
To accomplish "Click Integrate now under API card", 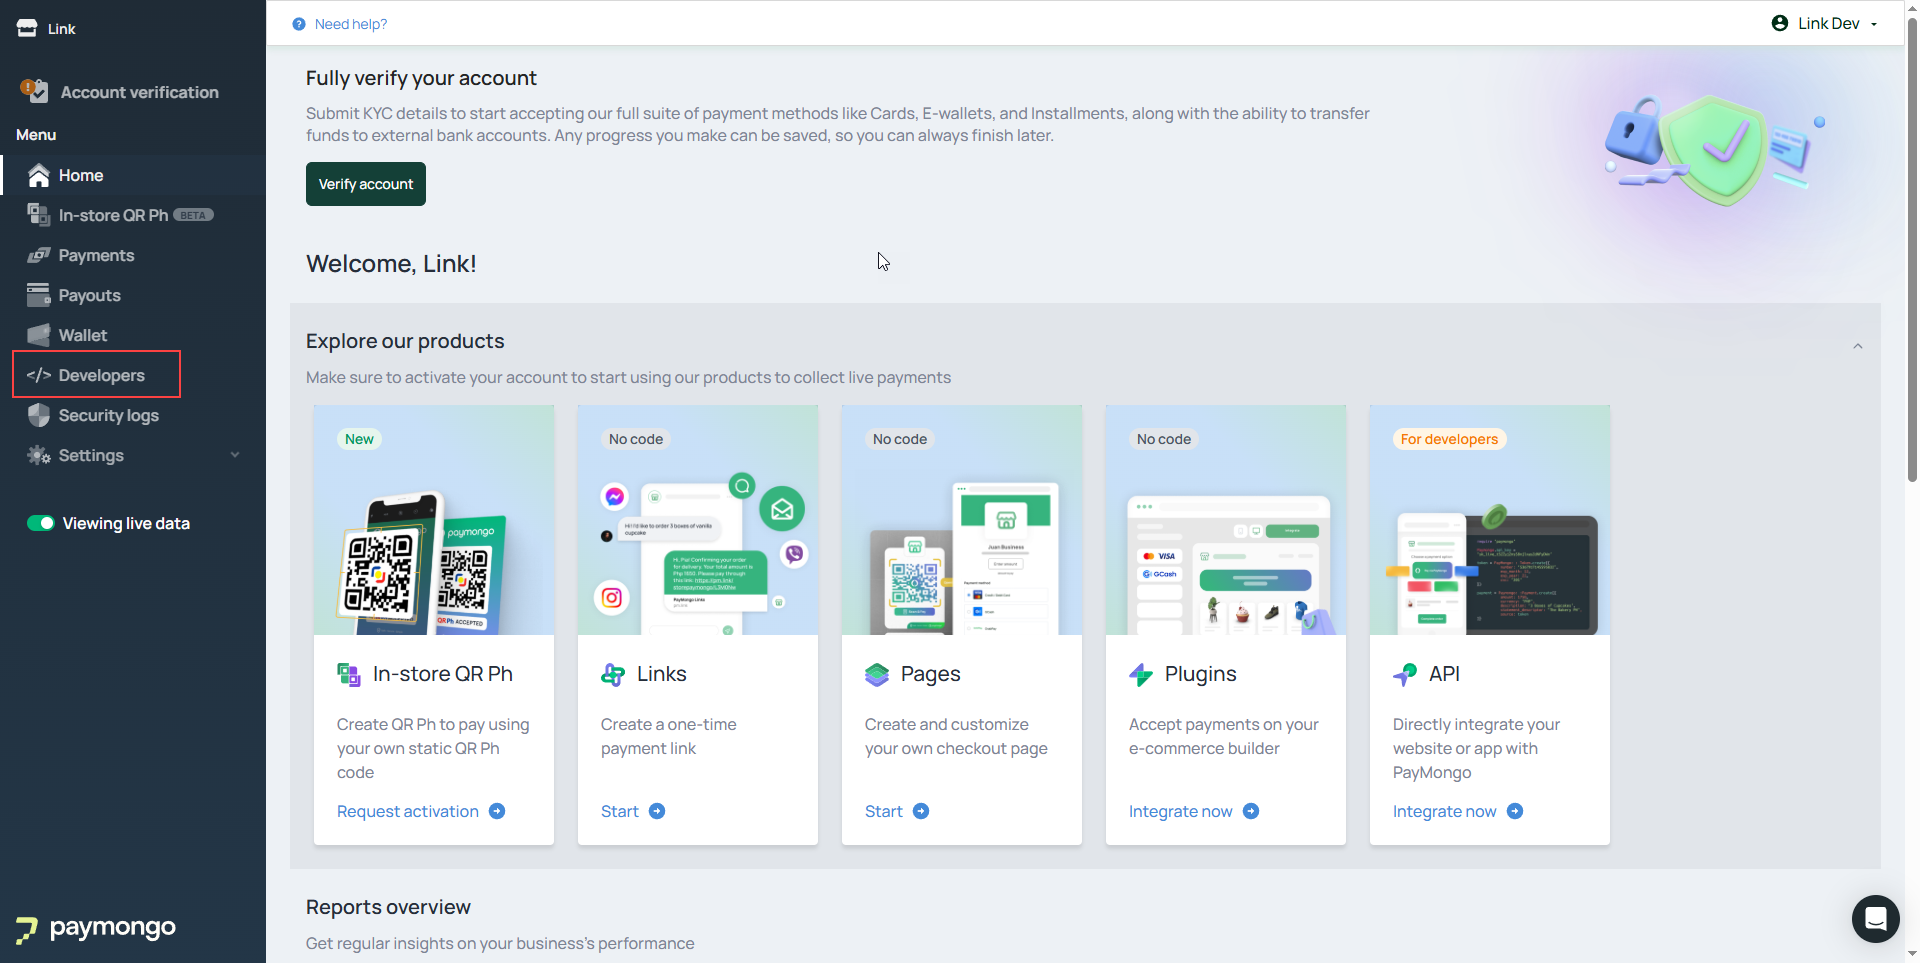I will 1444,811.
